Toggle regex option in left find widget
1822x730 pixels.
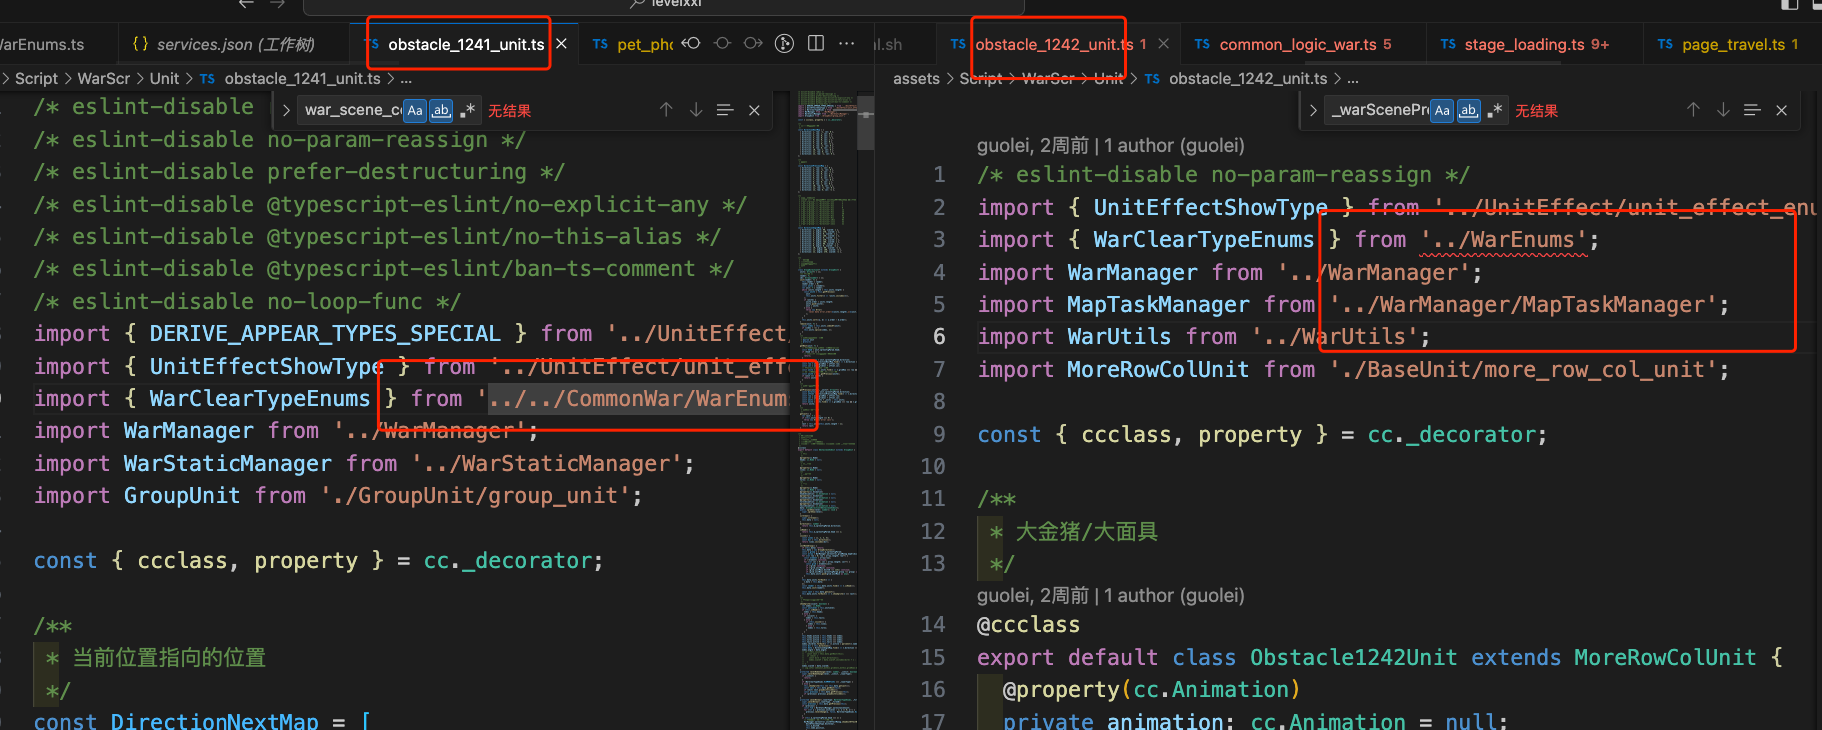click(467, 110)
